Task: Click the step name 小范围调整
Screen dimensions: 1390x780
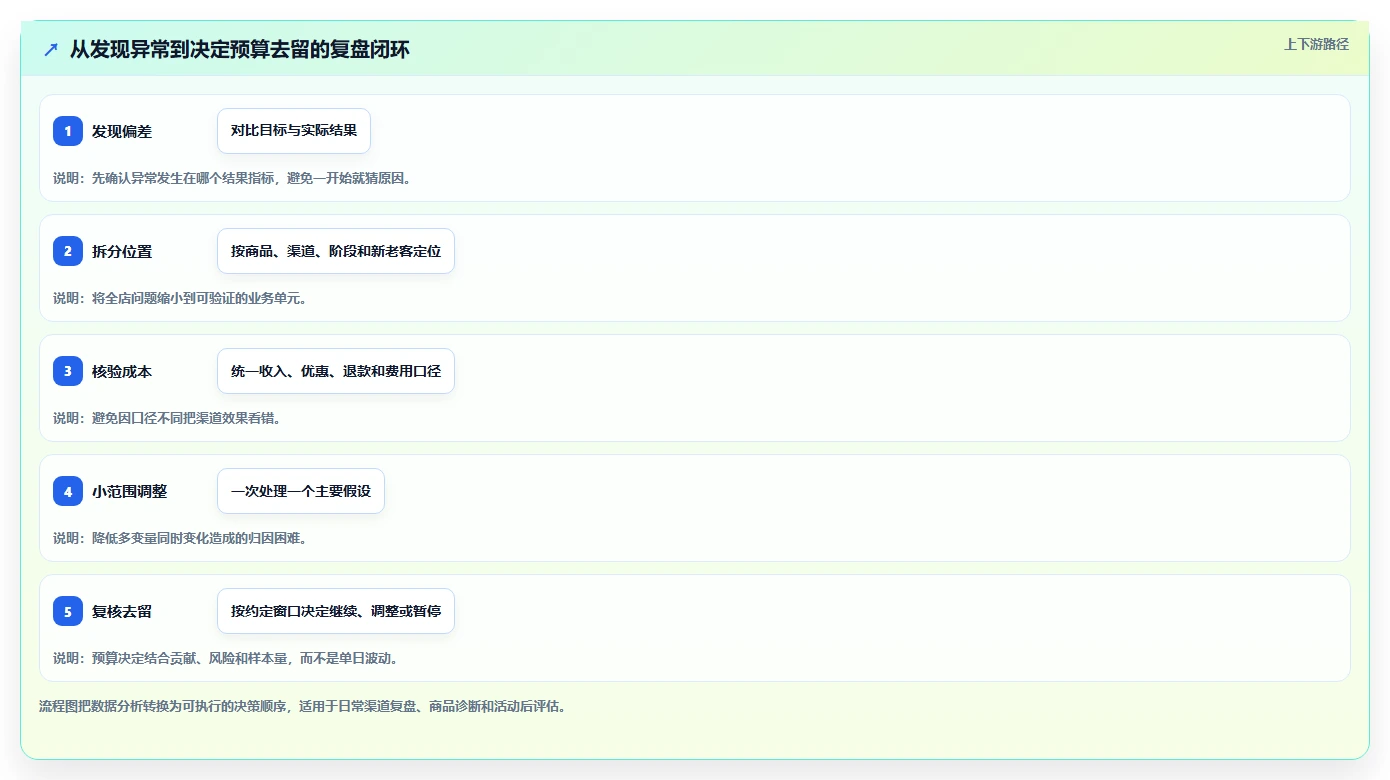Action: coord(130,492)
